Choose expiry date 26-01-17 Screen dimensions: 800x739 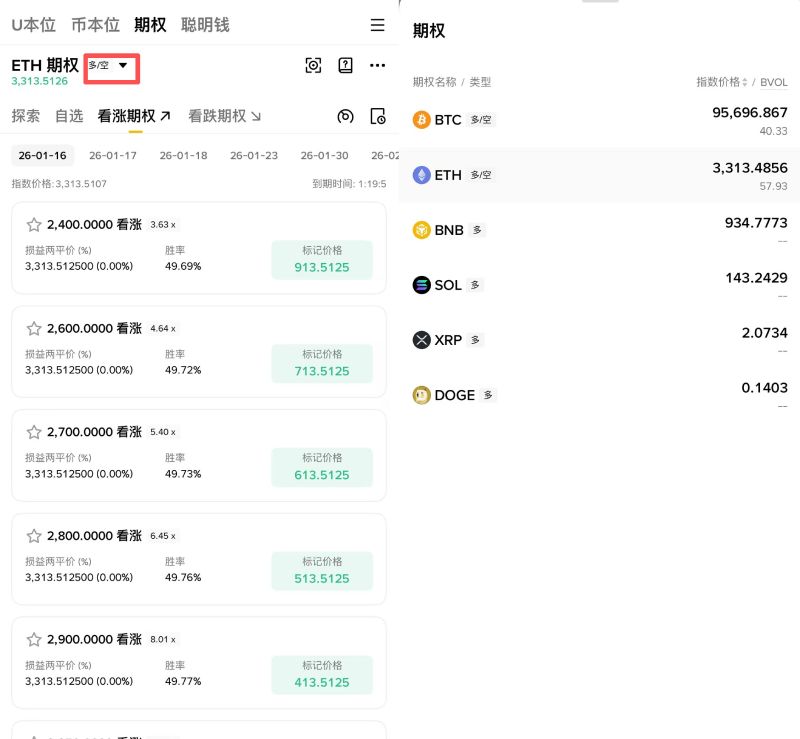click(113, 155)
